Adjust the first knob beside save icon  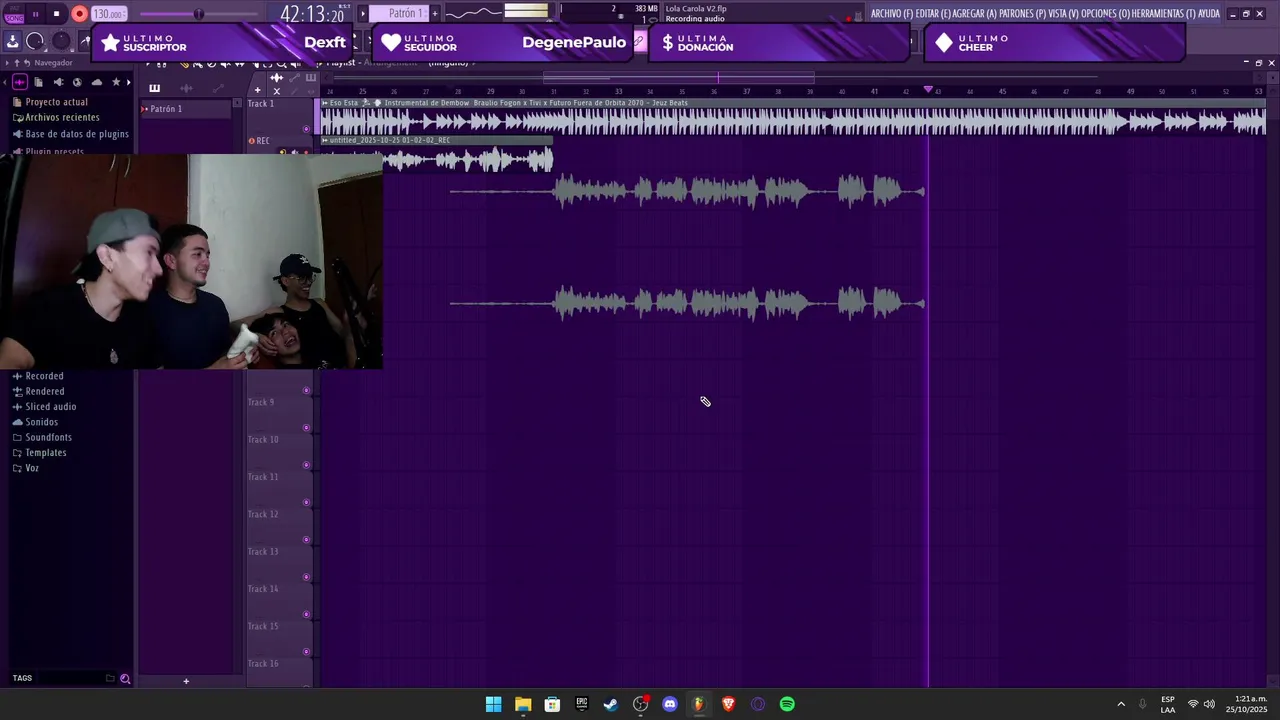(36, 41)
